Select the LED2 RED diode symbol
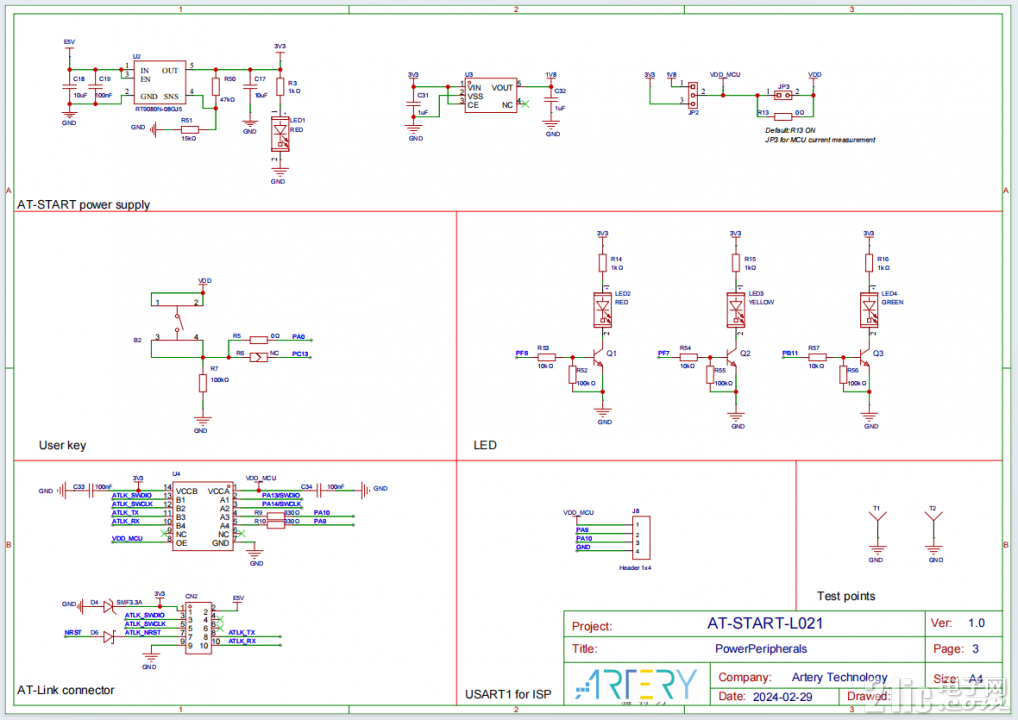The width and height of the screenshot is (1018, 720). tap(602, 309)
